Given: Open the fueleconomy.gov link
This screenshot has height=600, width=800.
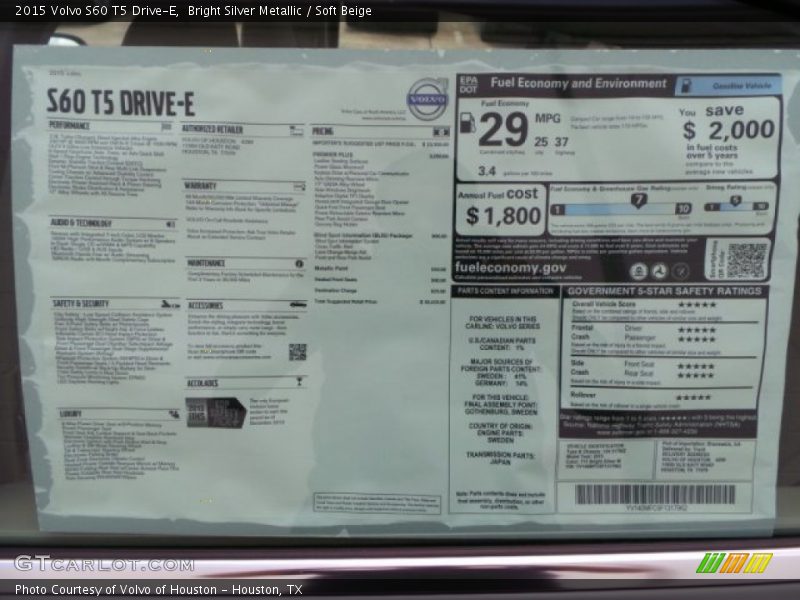Looking at the screenshot, I should click(510, 267).
